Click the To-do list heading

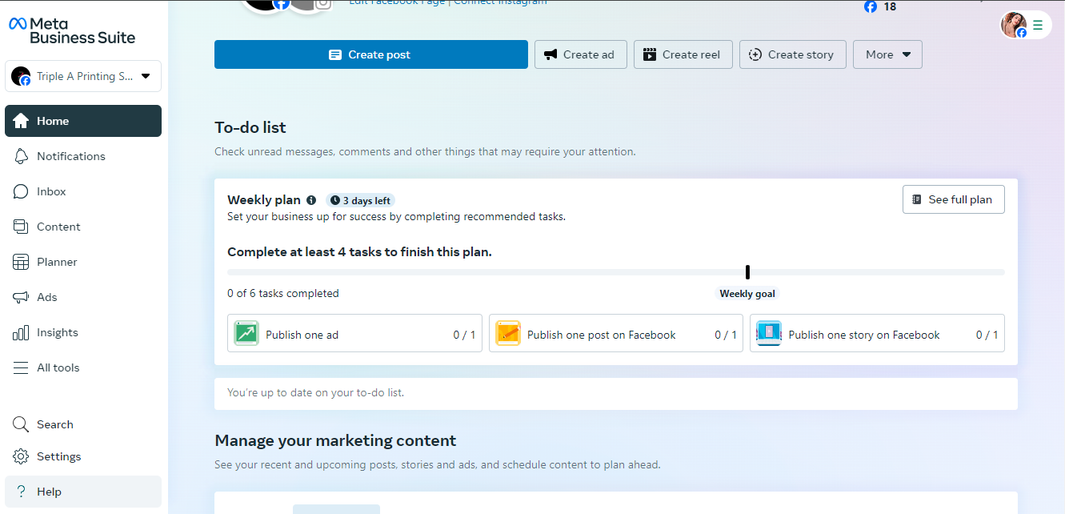[x=251, y=127]
